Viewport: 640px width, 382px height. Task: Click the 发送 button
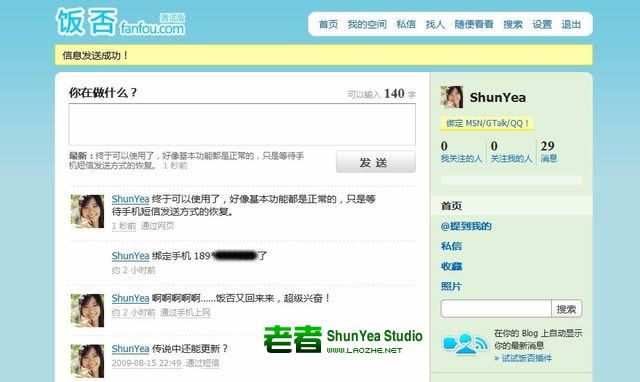click(x=376, y=162)
